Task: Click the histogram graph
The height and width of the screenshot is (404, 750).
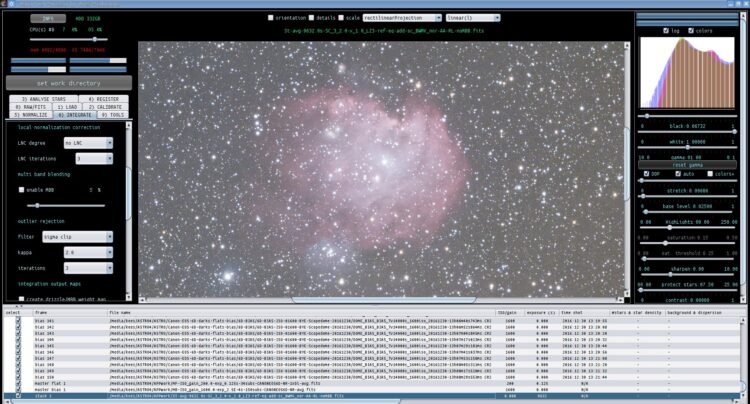Action: [687, 73]
